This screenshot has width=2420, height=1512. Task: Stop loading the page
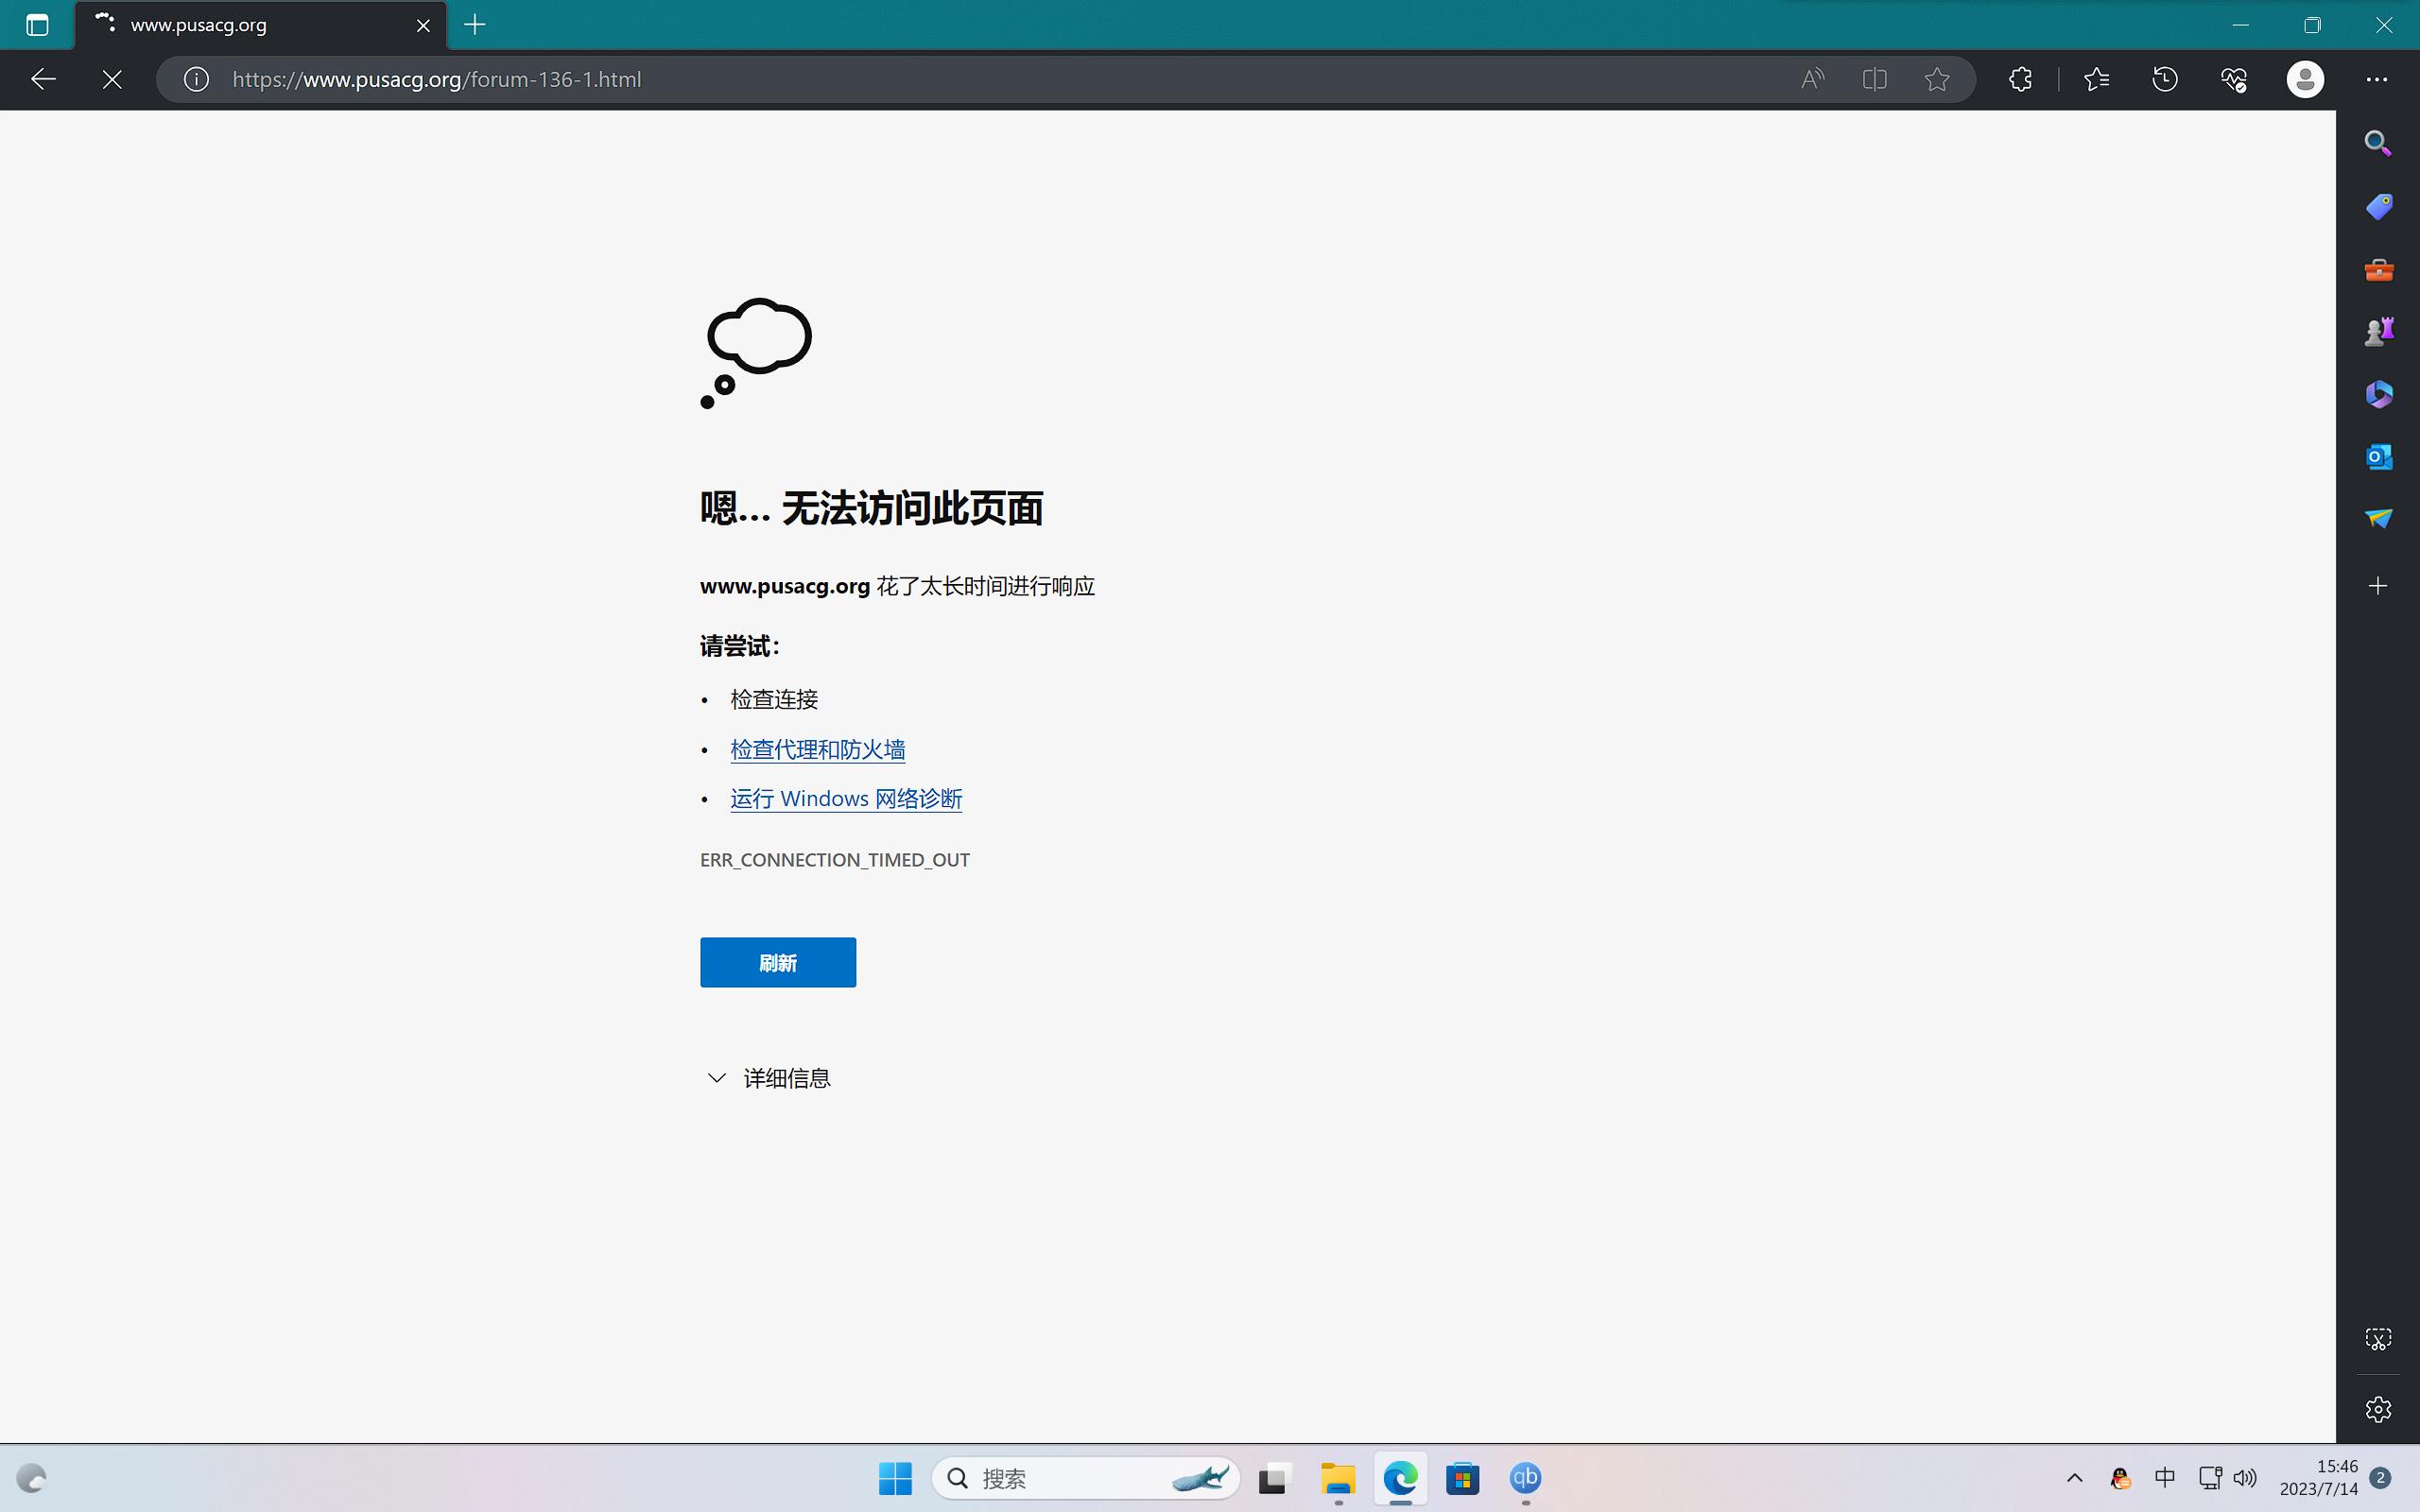click(112, 79)
